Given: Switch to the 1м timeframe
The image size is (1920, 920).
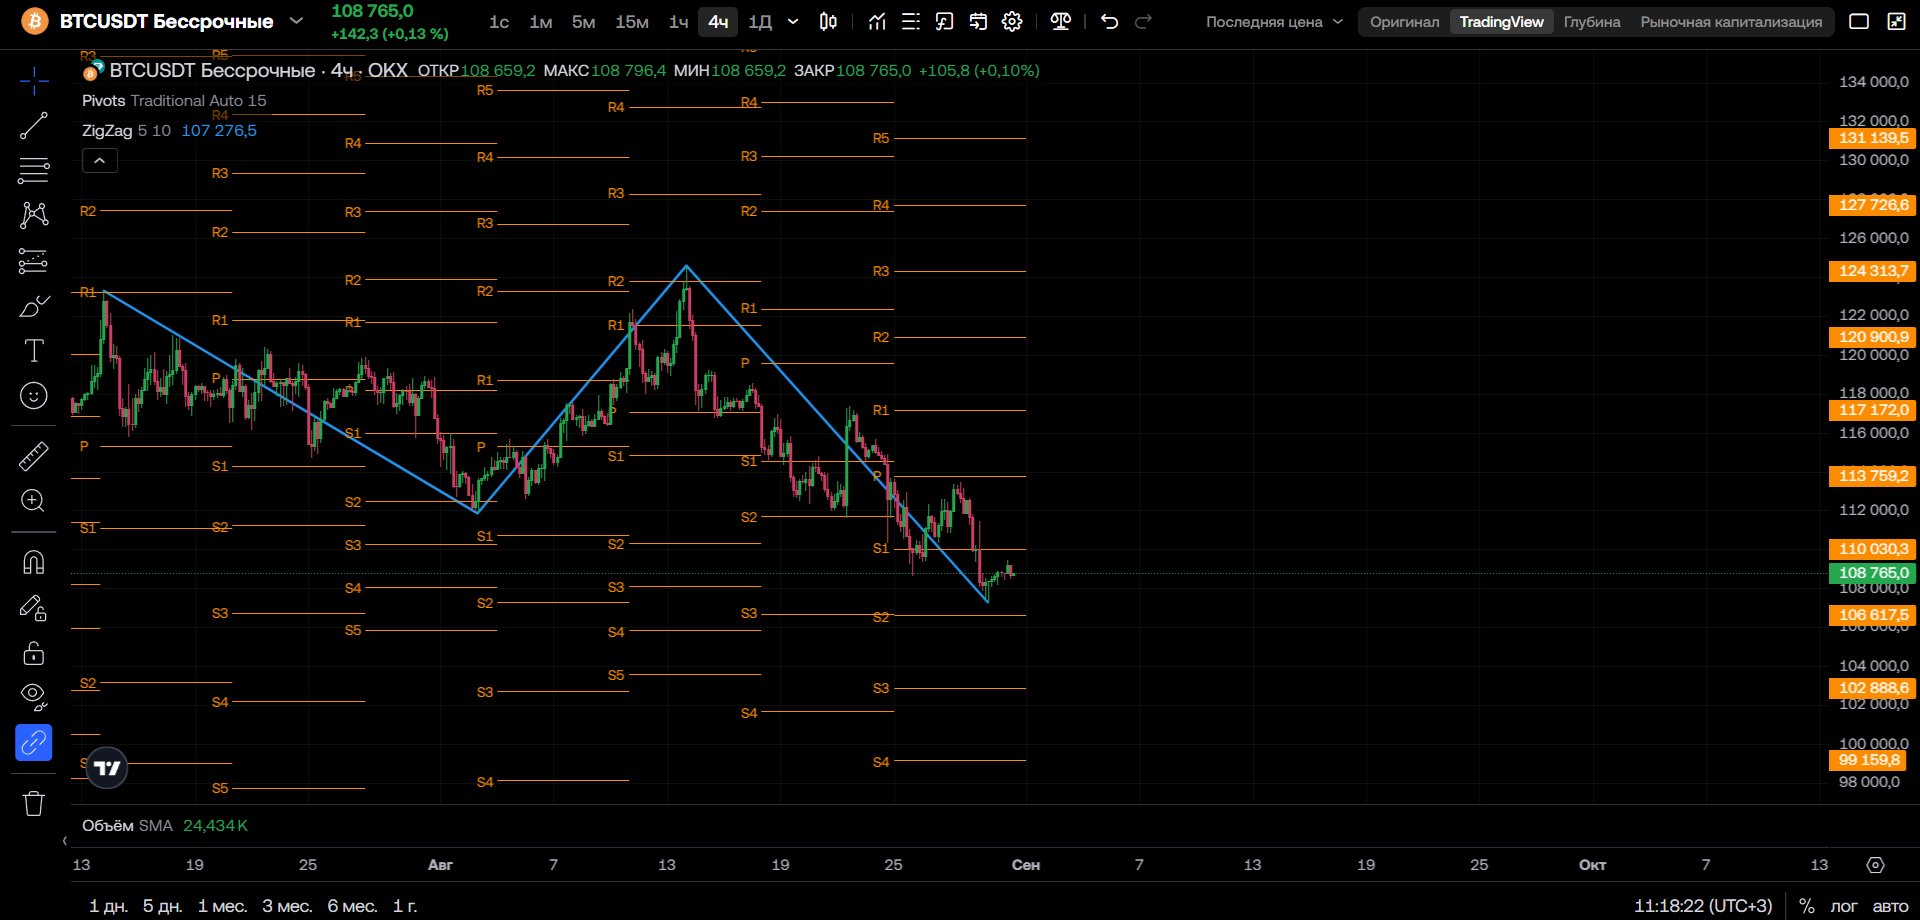Looking at the screenshot, I should [541, 22].
